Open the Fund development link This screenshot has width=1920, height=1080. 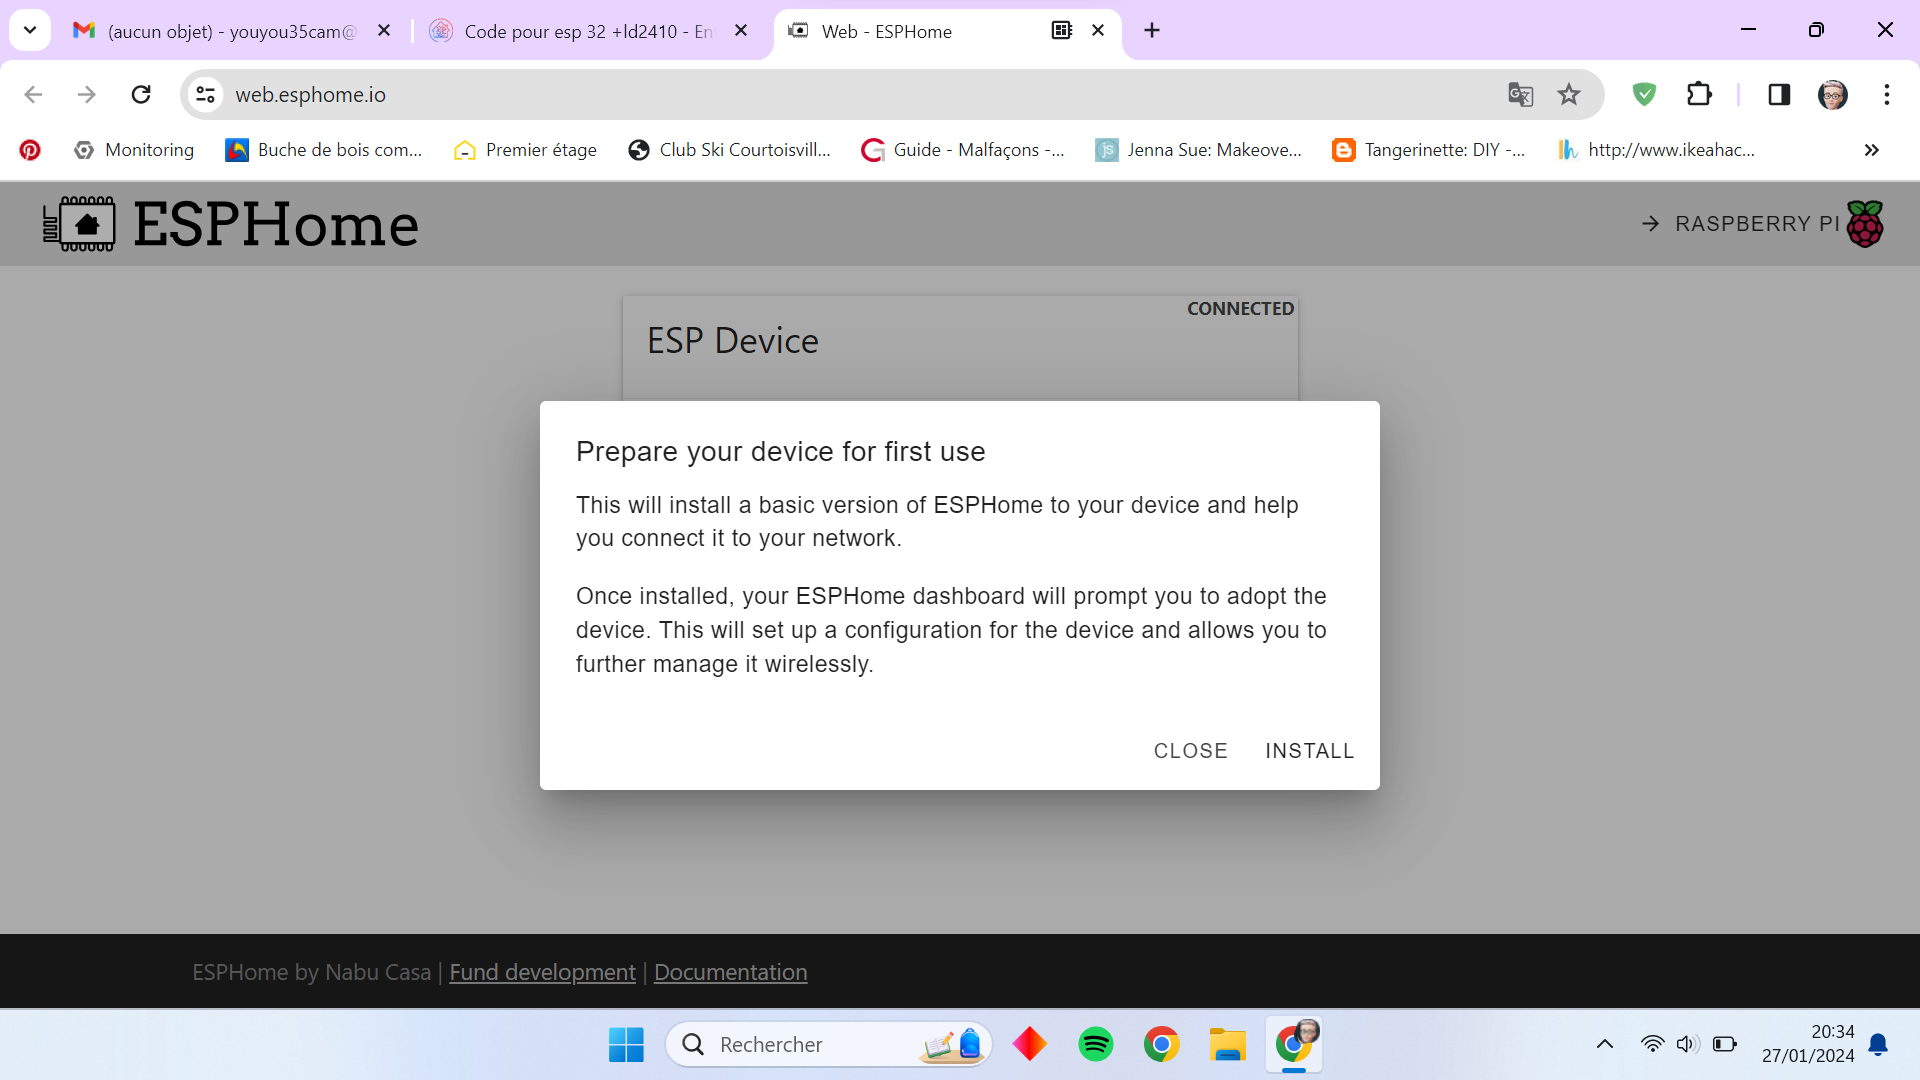pyautogui.click(x=542, y=972)
